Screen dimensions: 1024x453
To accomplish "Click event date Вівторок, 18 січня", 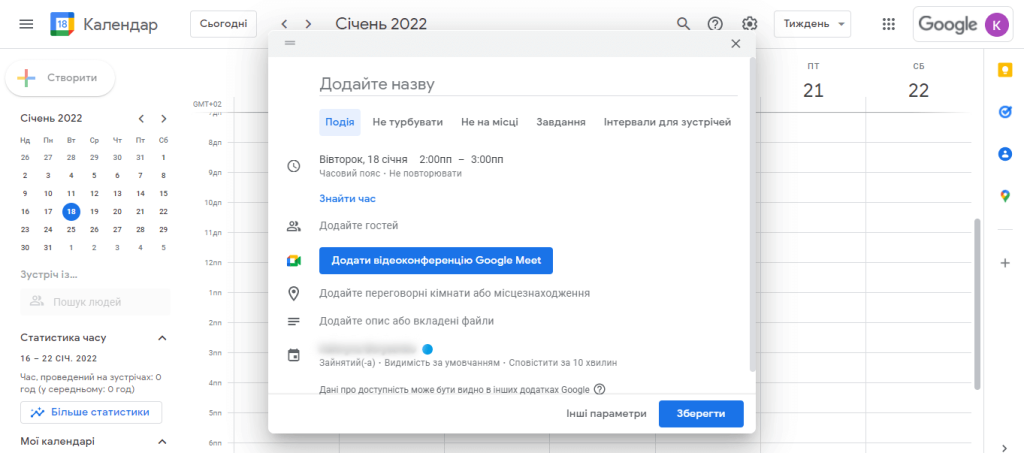I will (363, 159).
